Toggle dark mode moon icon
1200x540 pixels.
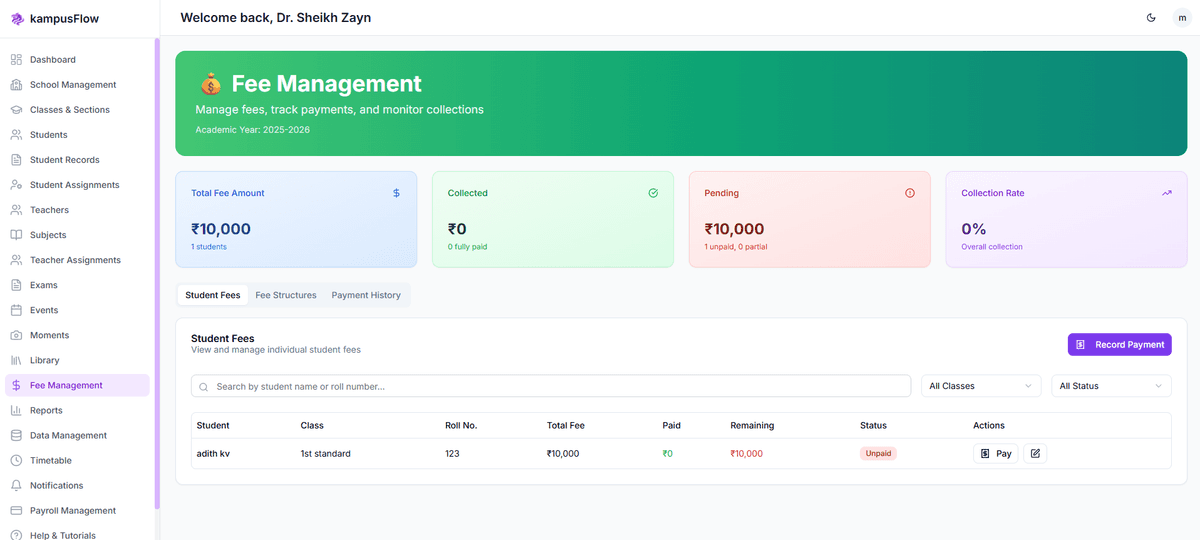pyautogui.click(x=1151, y=18)
